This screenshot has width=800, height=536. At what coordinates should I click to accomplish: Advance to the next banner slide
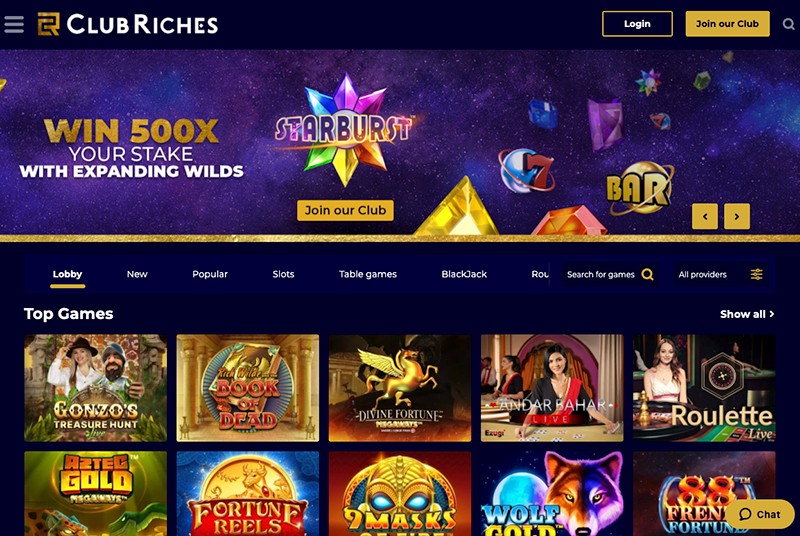737,216
